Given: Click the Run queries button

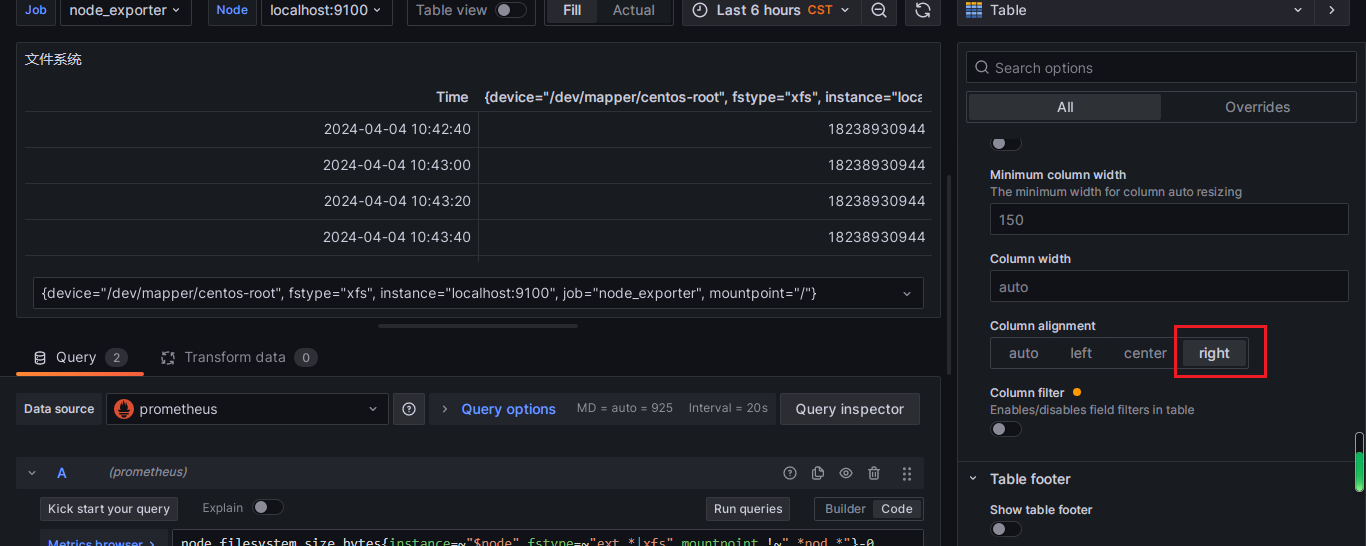Looking at the screenshot, I should click(747, 509).
